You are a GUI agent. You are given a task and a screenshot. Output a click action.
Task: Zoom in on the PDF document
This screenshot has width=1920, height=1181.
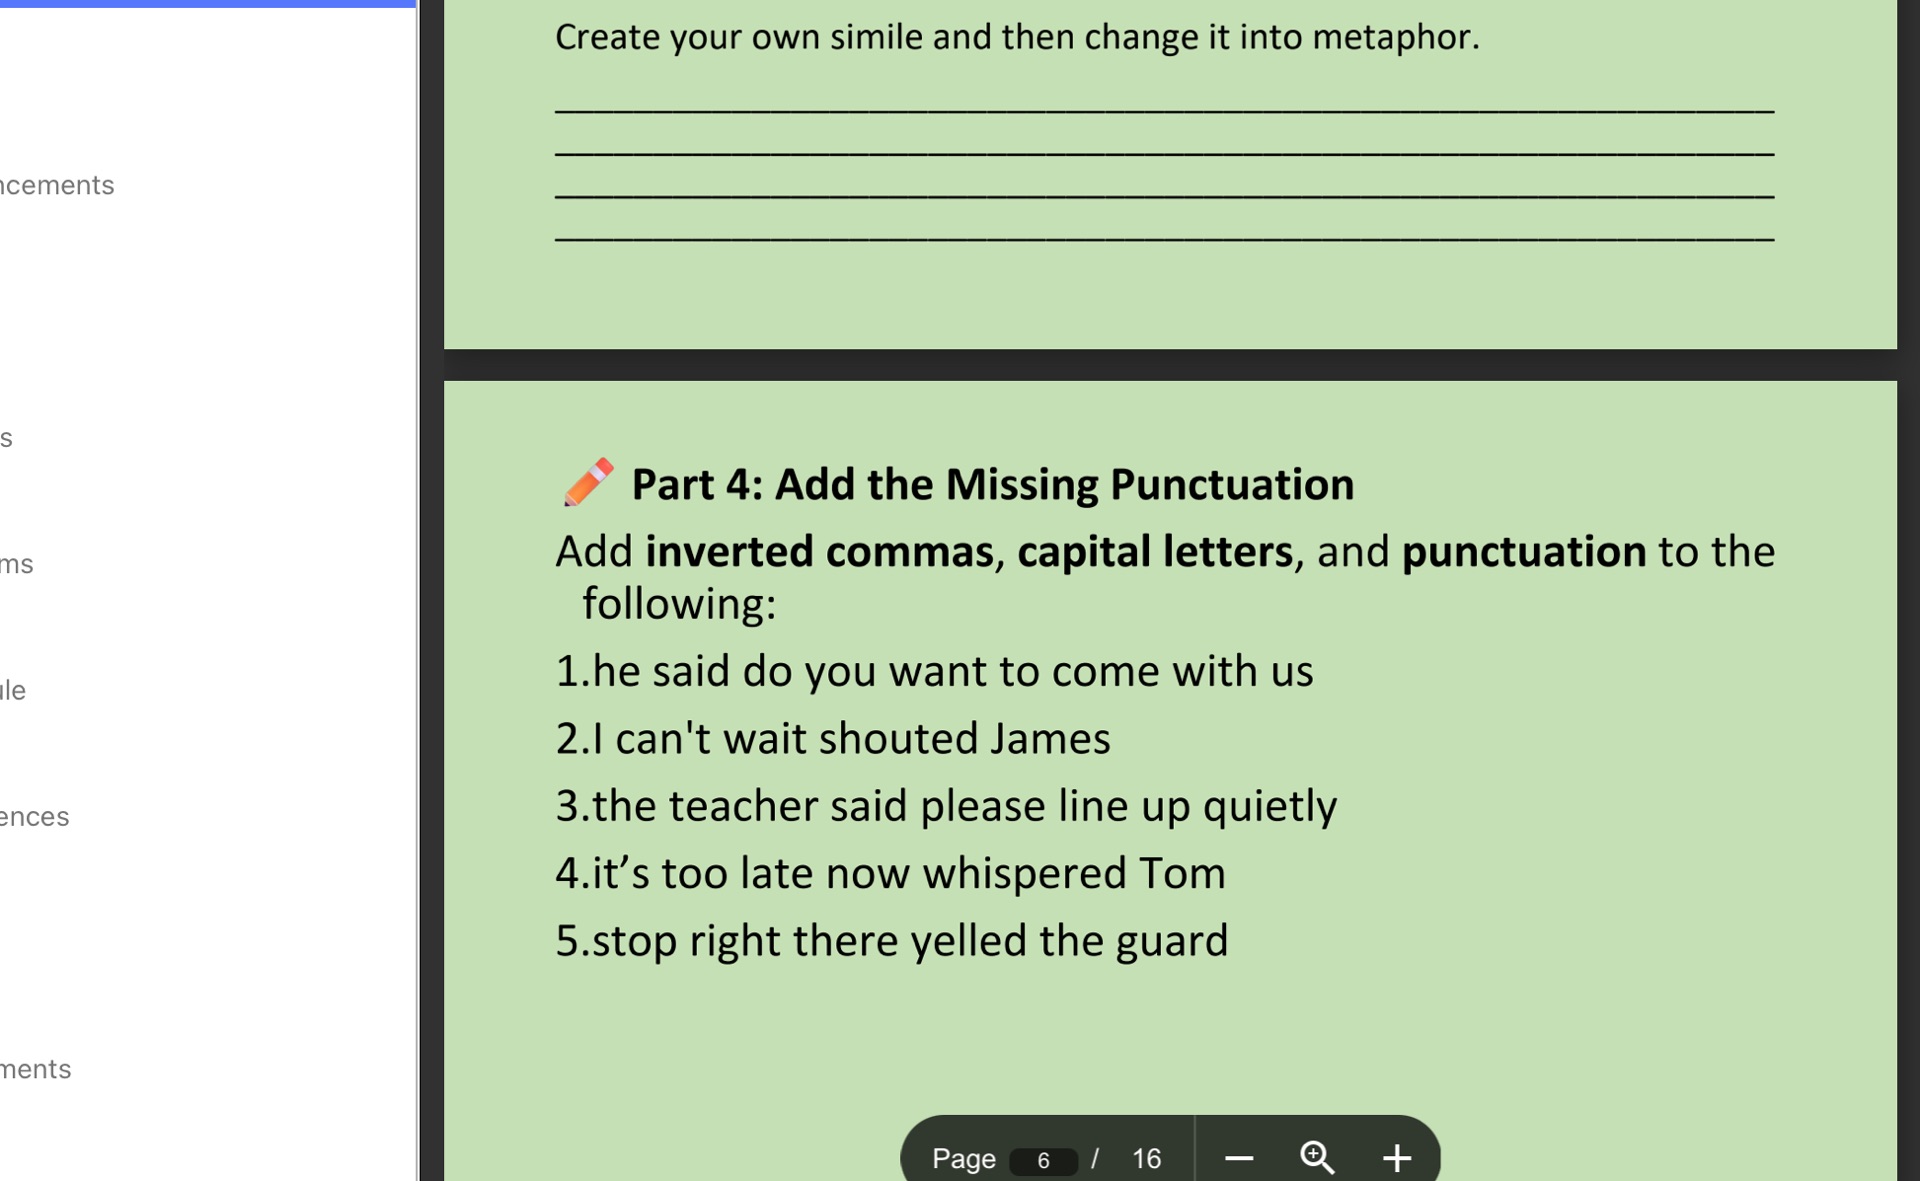pyautogui.click(x=1397, y=1158)
